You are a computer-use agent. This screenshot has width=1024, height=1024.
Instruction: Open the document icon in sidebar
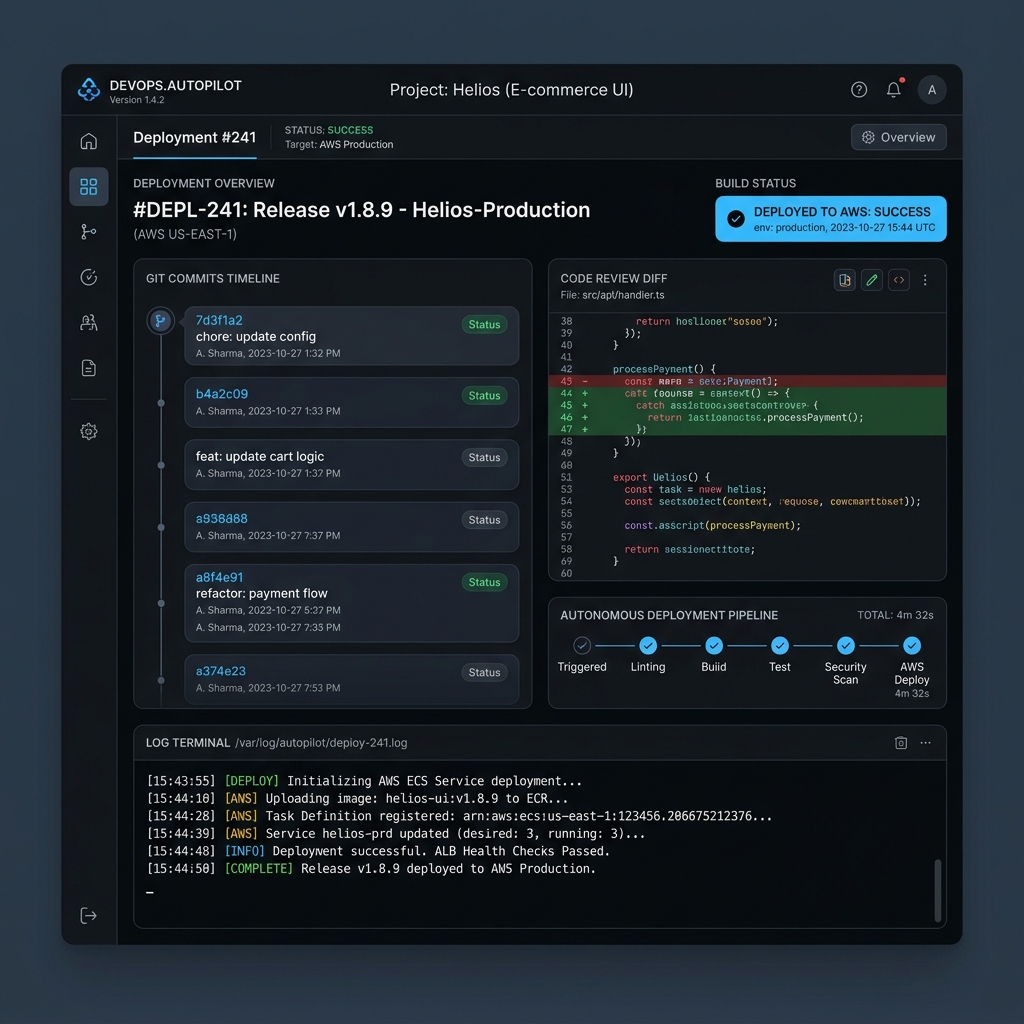point(89,368)
